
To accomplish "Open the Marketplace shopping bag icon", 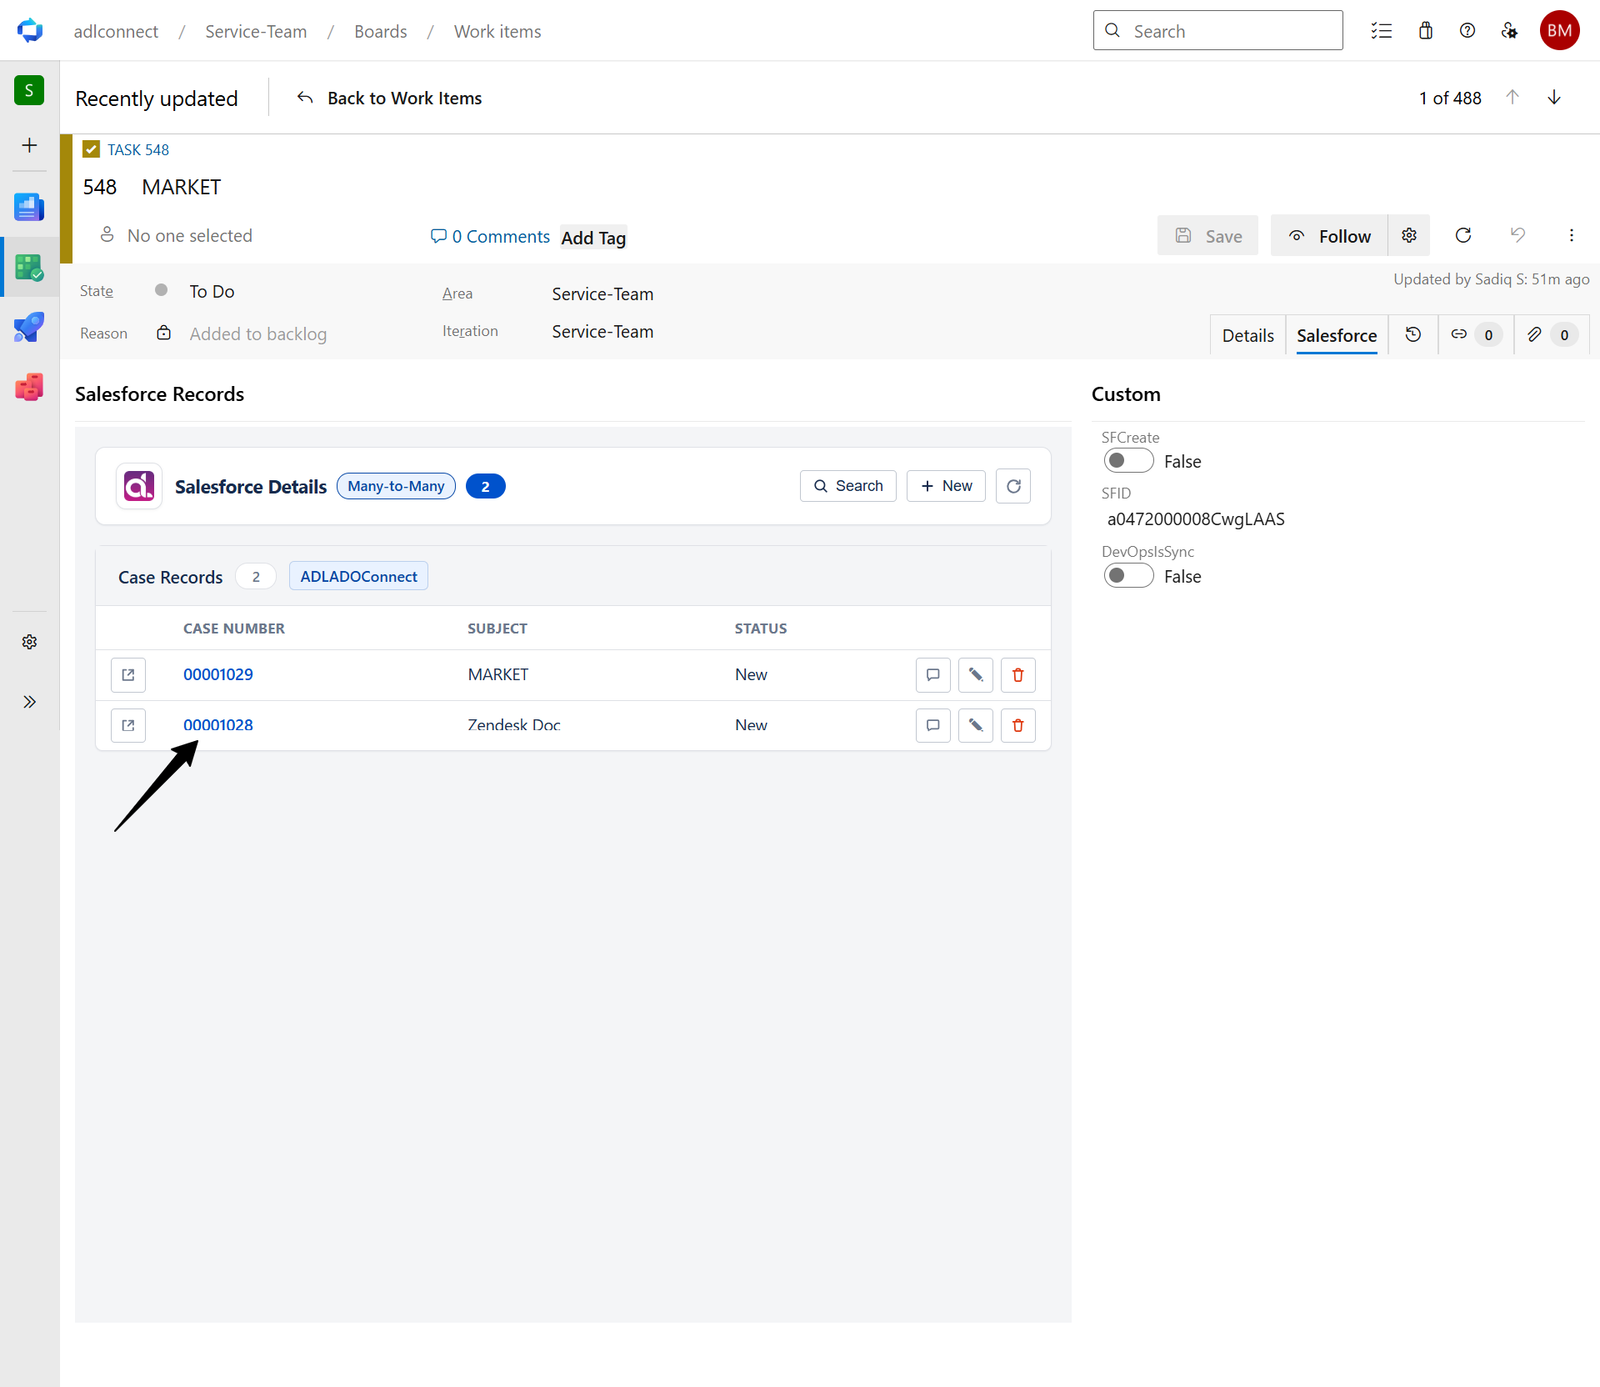I will (1425, 31).
